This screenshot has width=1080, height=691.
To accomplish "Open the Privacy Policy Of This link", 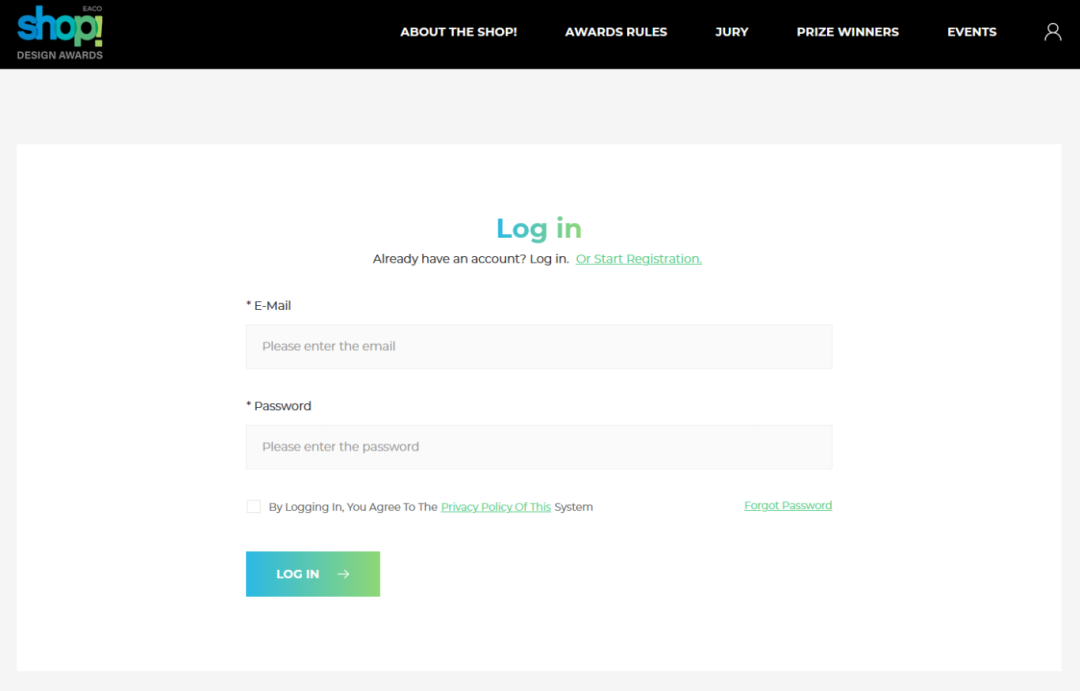I will tap(495, 507).
